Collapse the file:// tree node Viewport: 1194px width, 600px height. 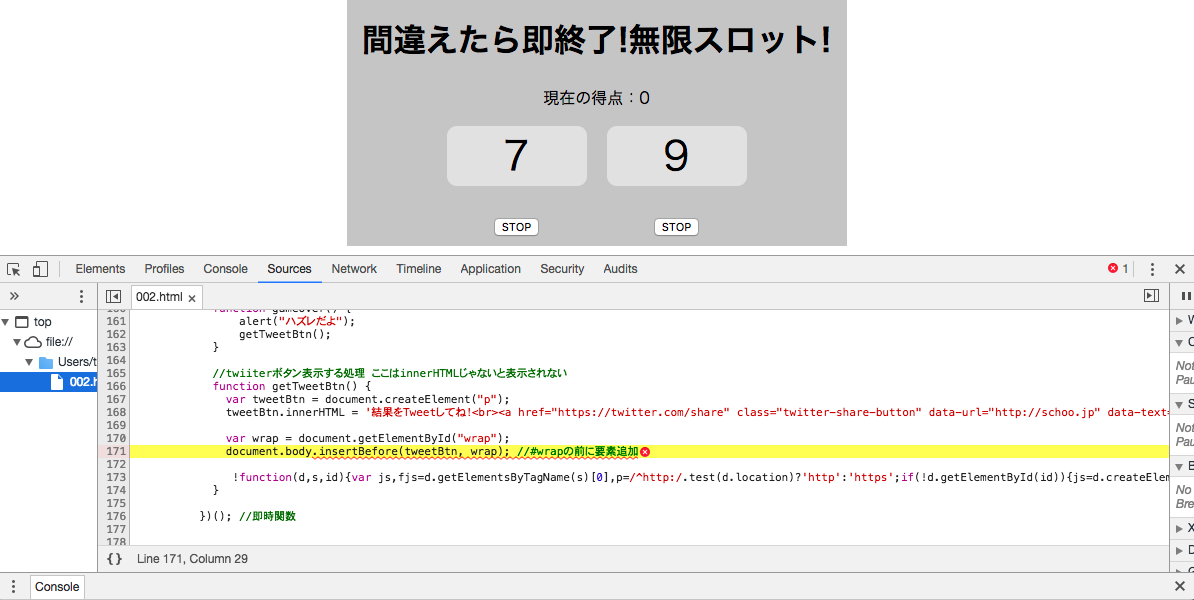click(17, 342)
